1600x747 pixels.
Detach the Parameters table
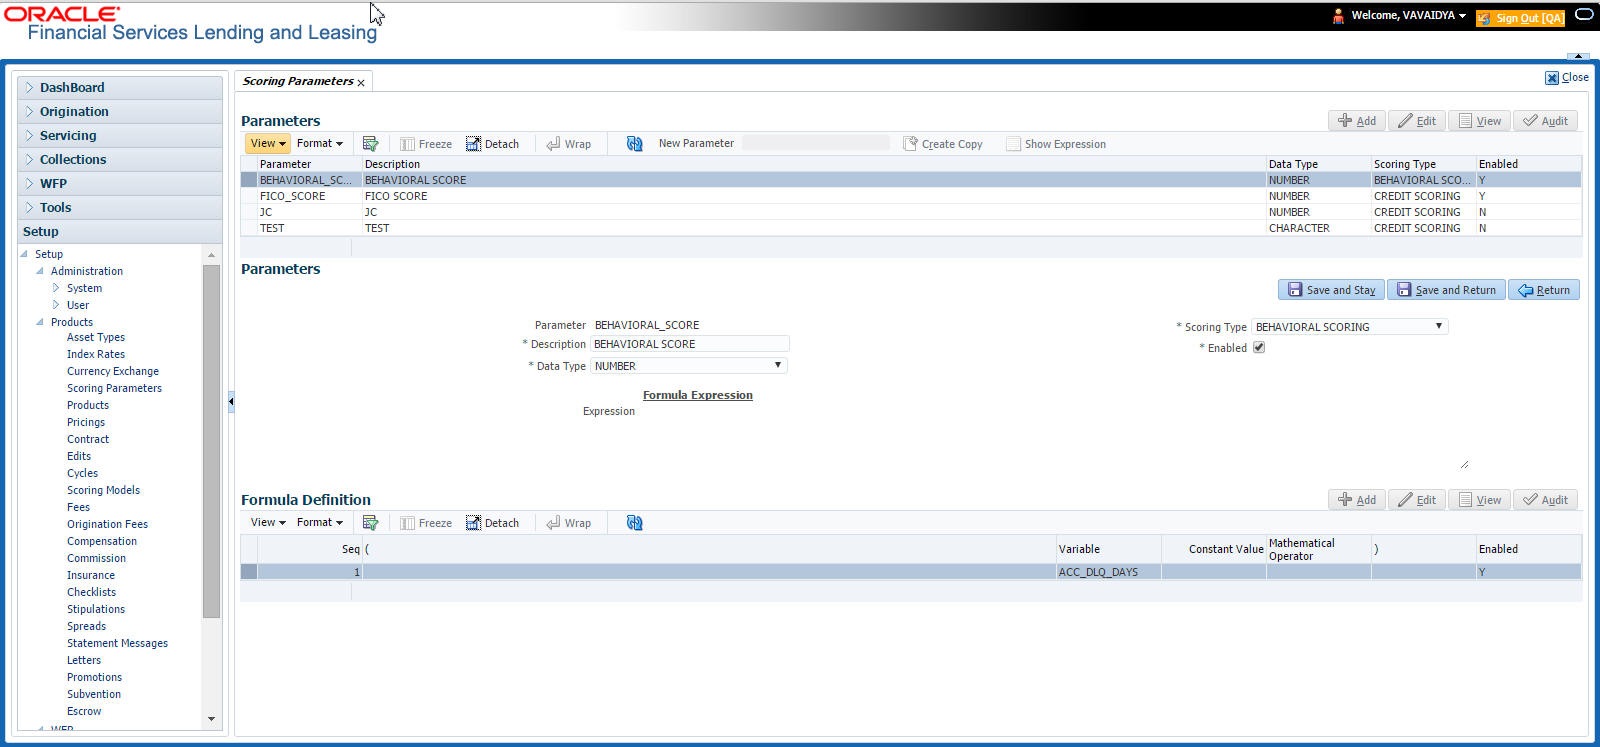tap(492, 144)
